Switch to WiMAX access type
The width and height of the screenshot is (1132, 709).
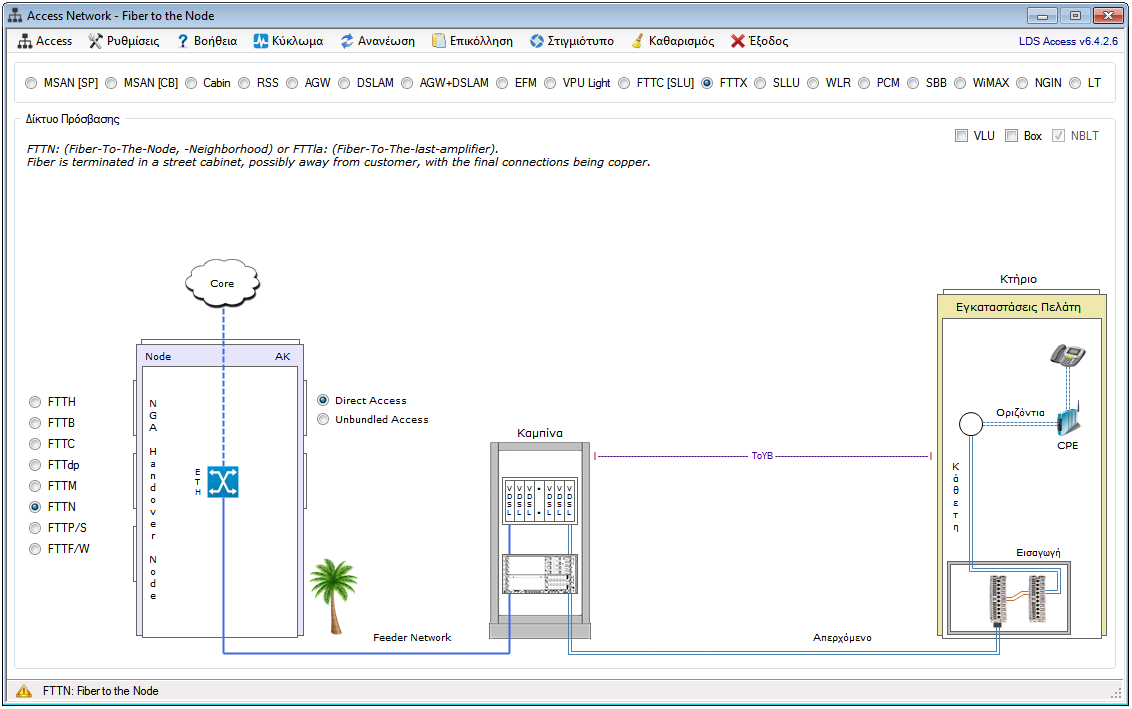click(x=960, y=83)
